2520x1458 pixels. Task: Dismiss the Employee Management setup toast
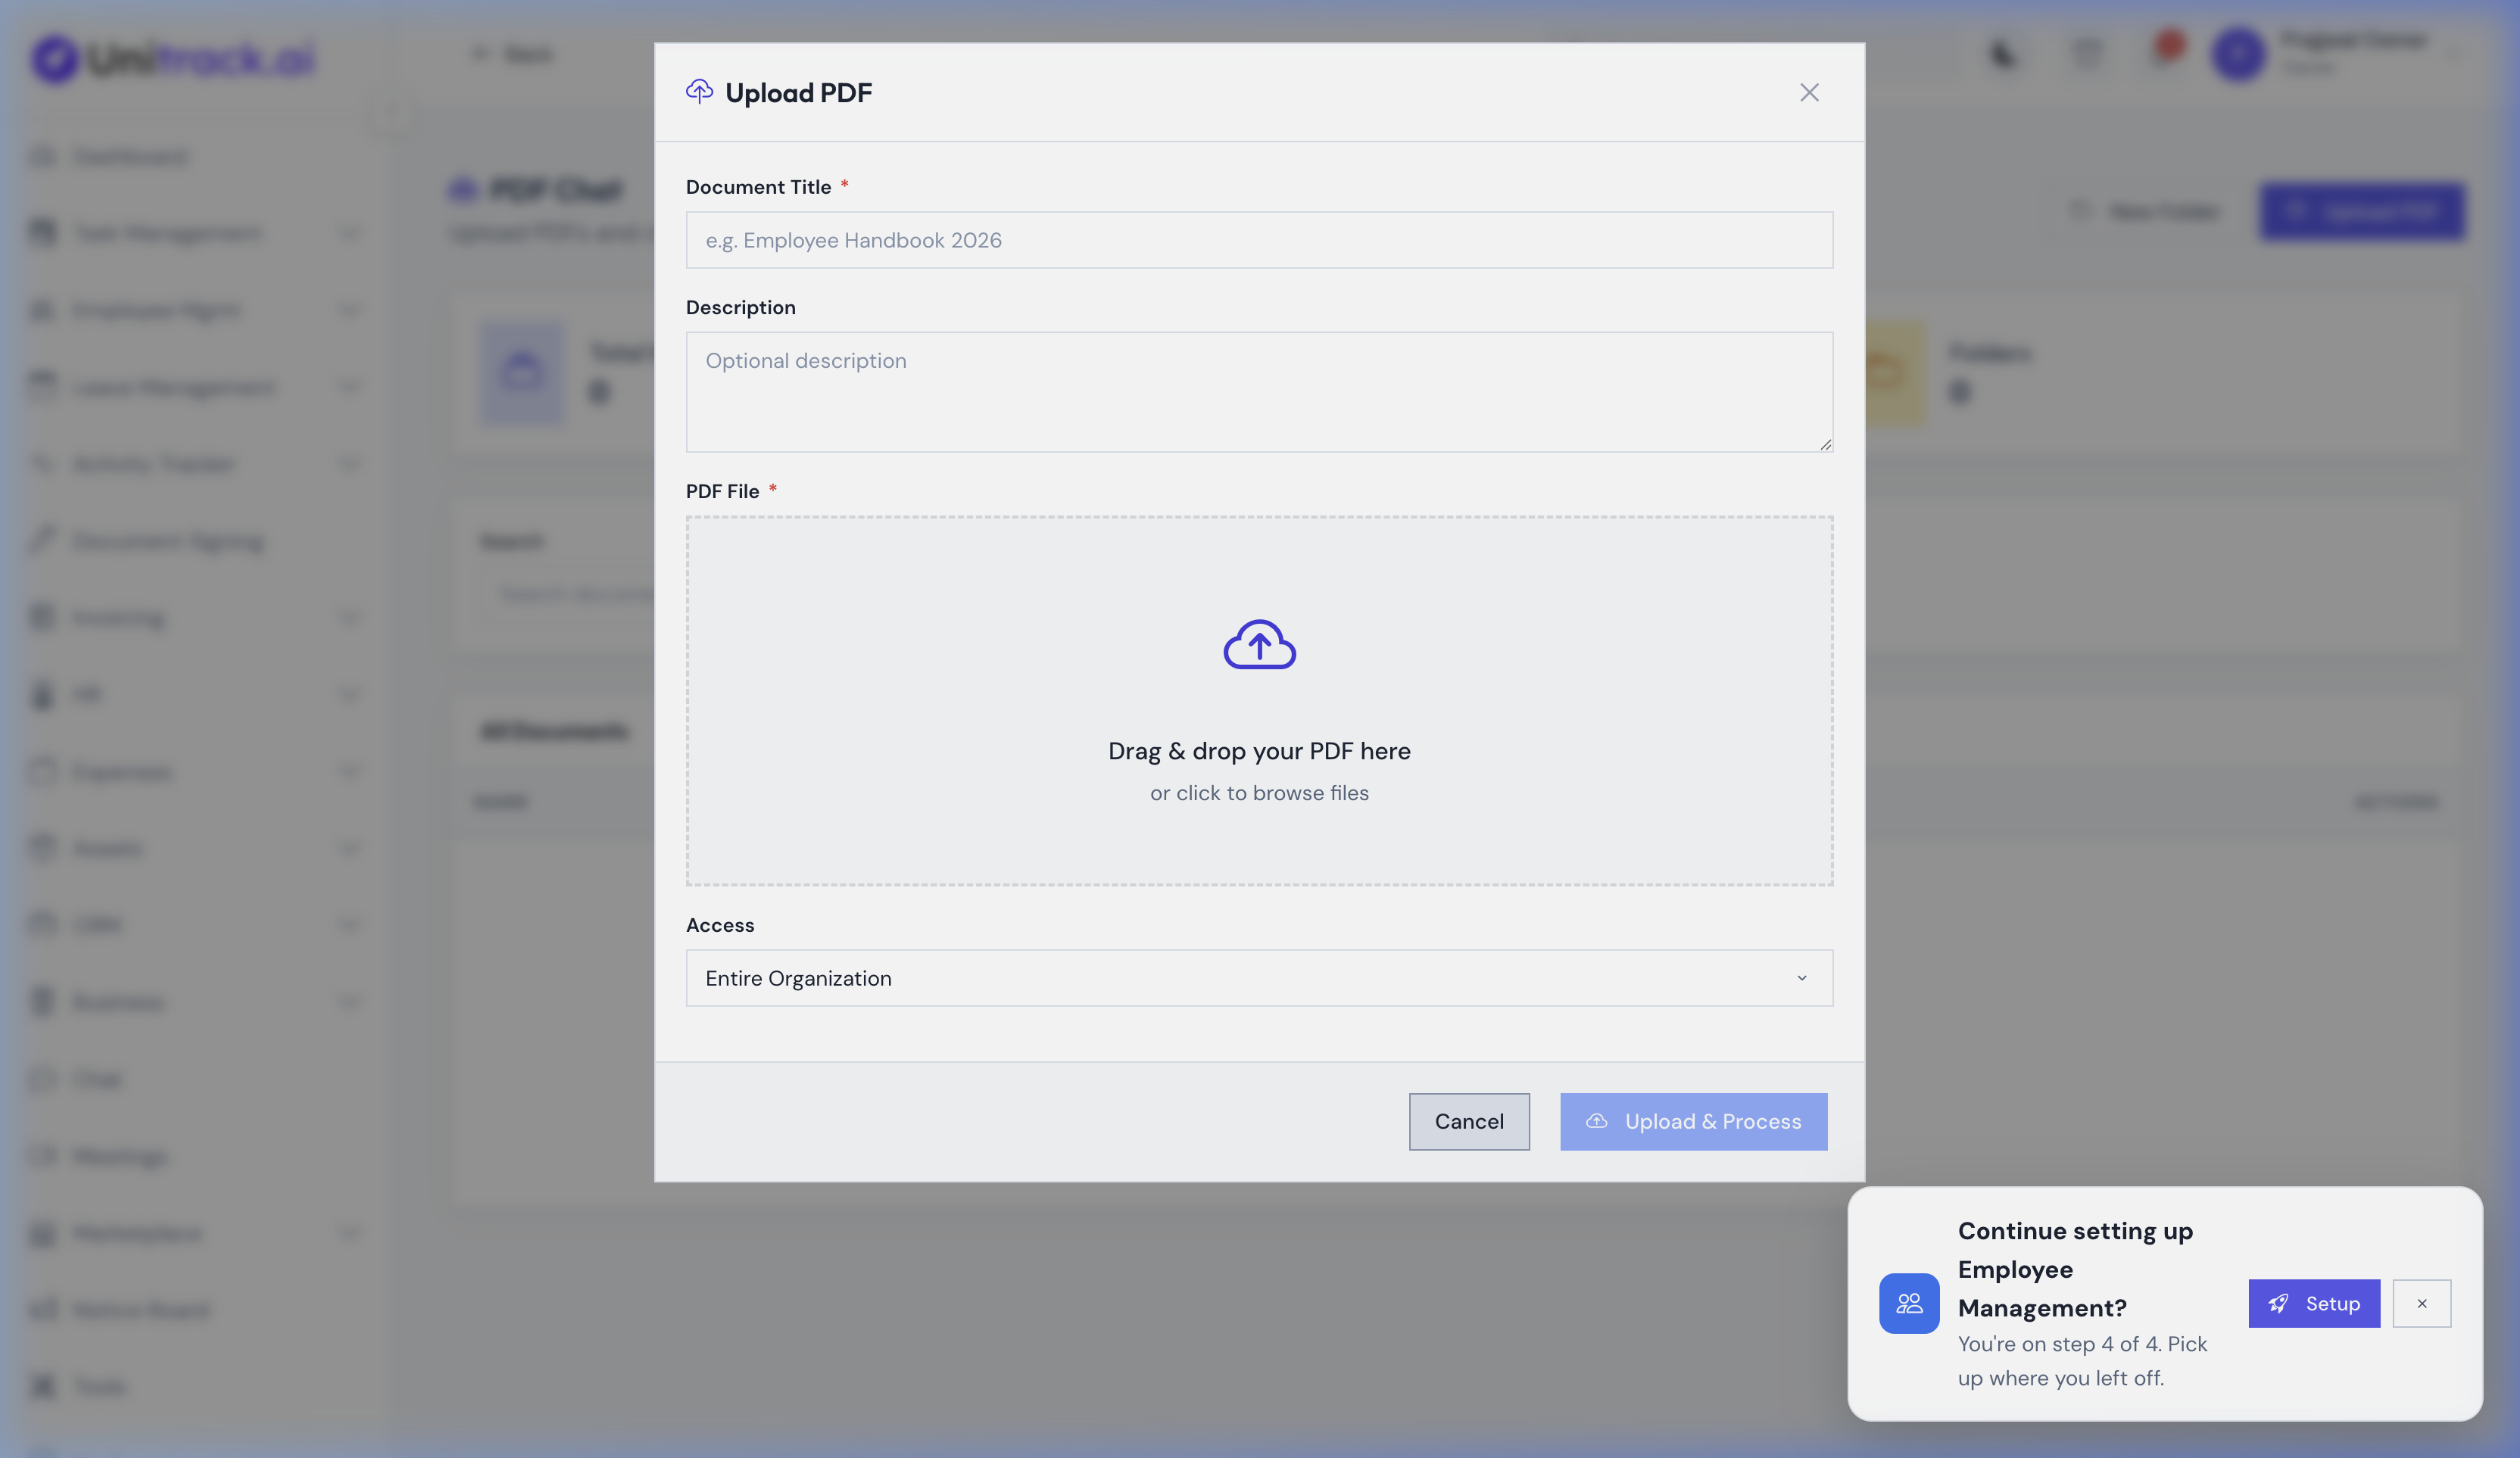coord(2422,1303)
